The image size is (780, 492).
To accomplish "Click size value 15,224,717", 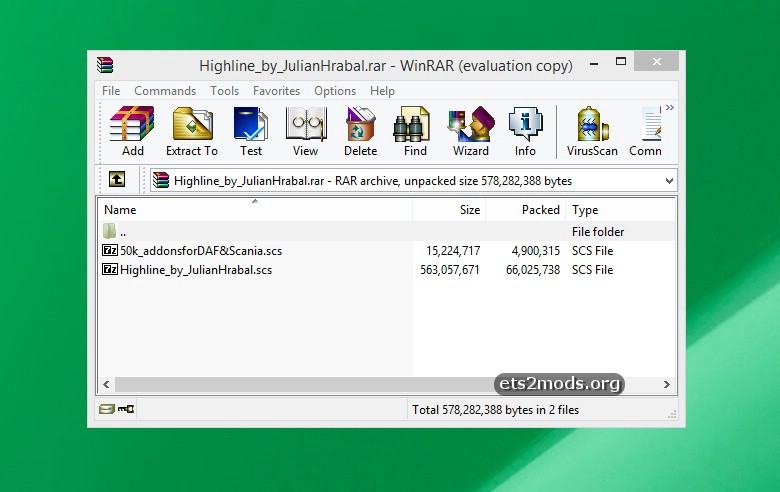I will pyautogui.click(x=453, y=251).
